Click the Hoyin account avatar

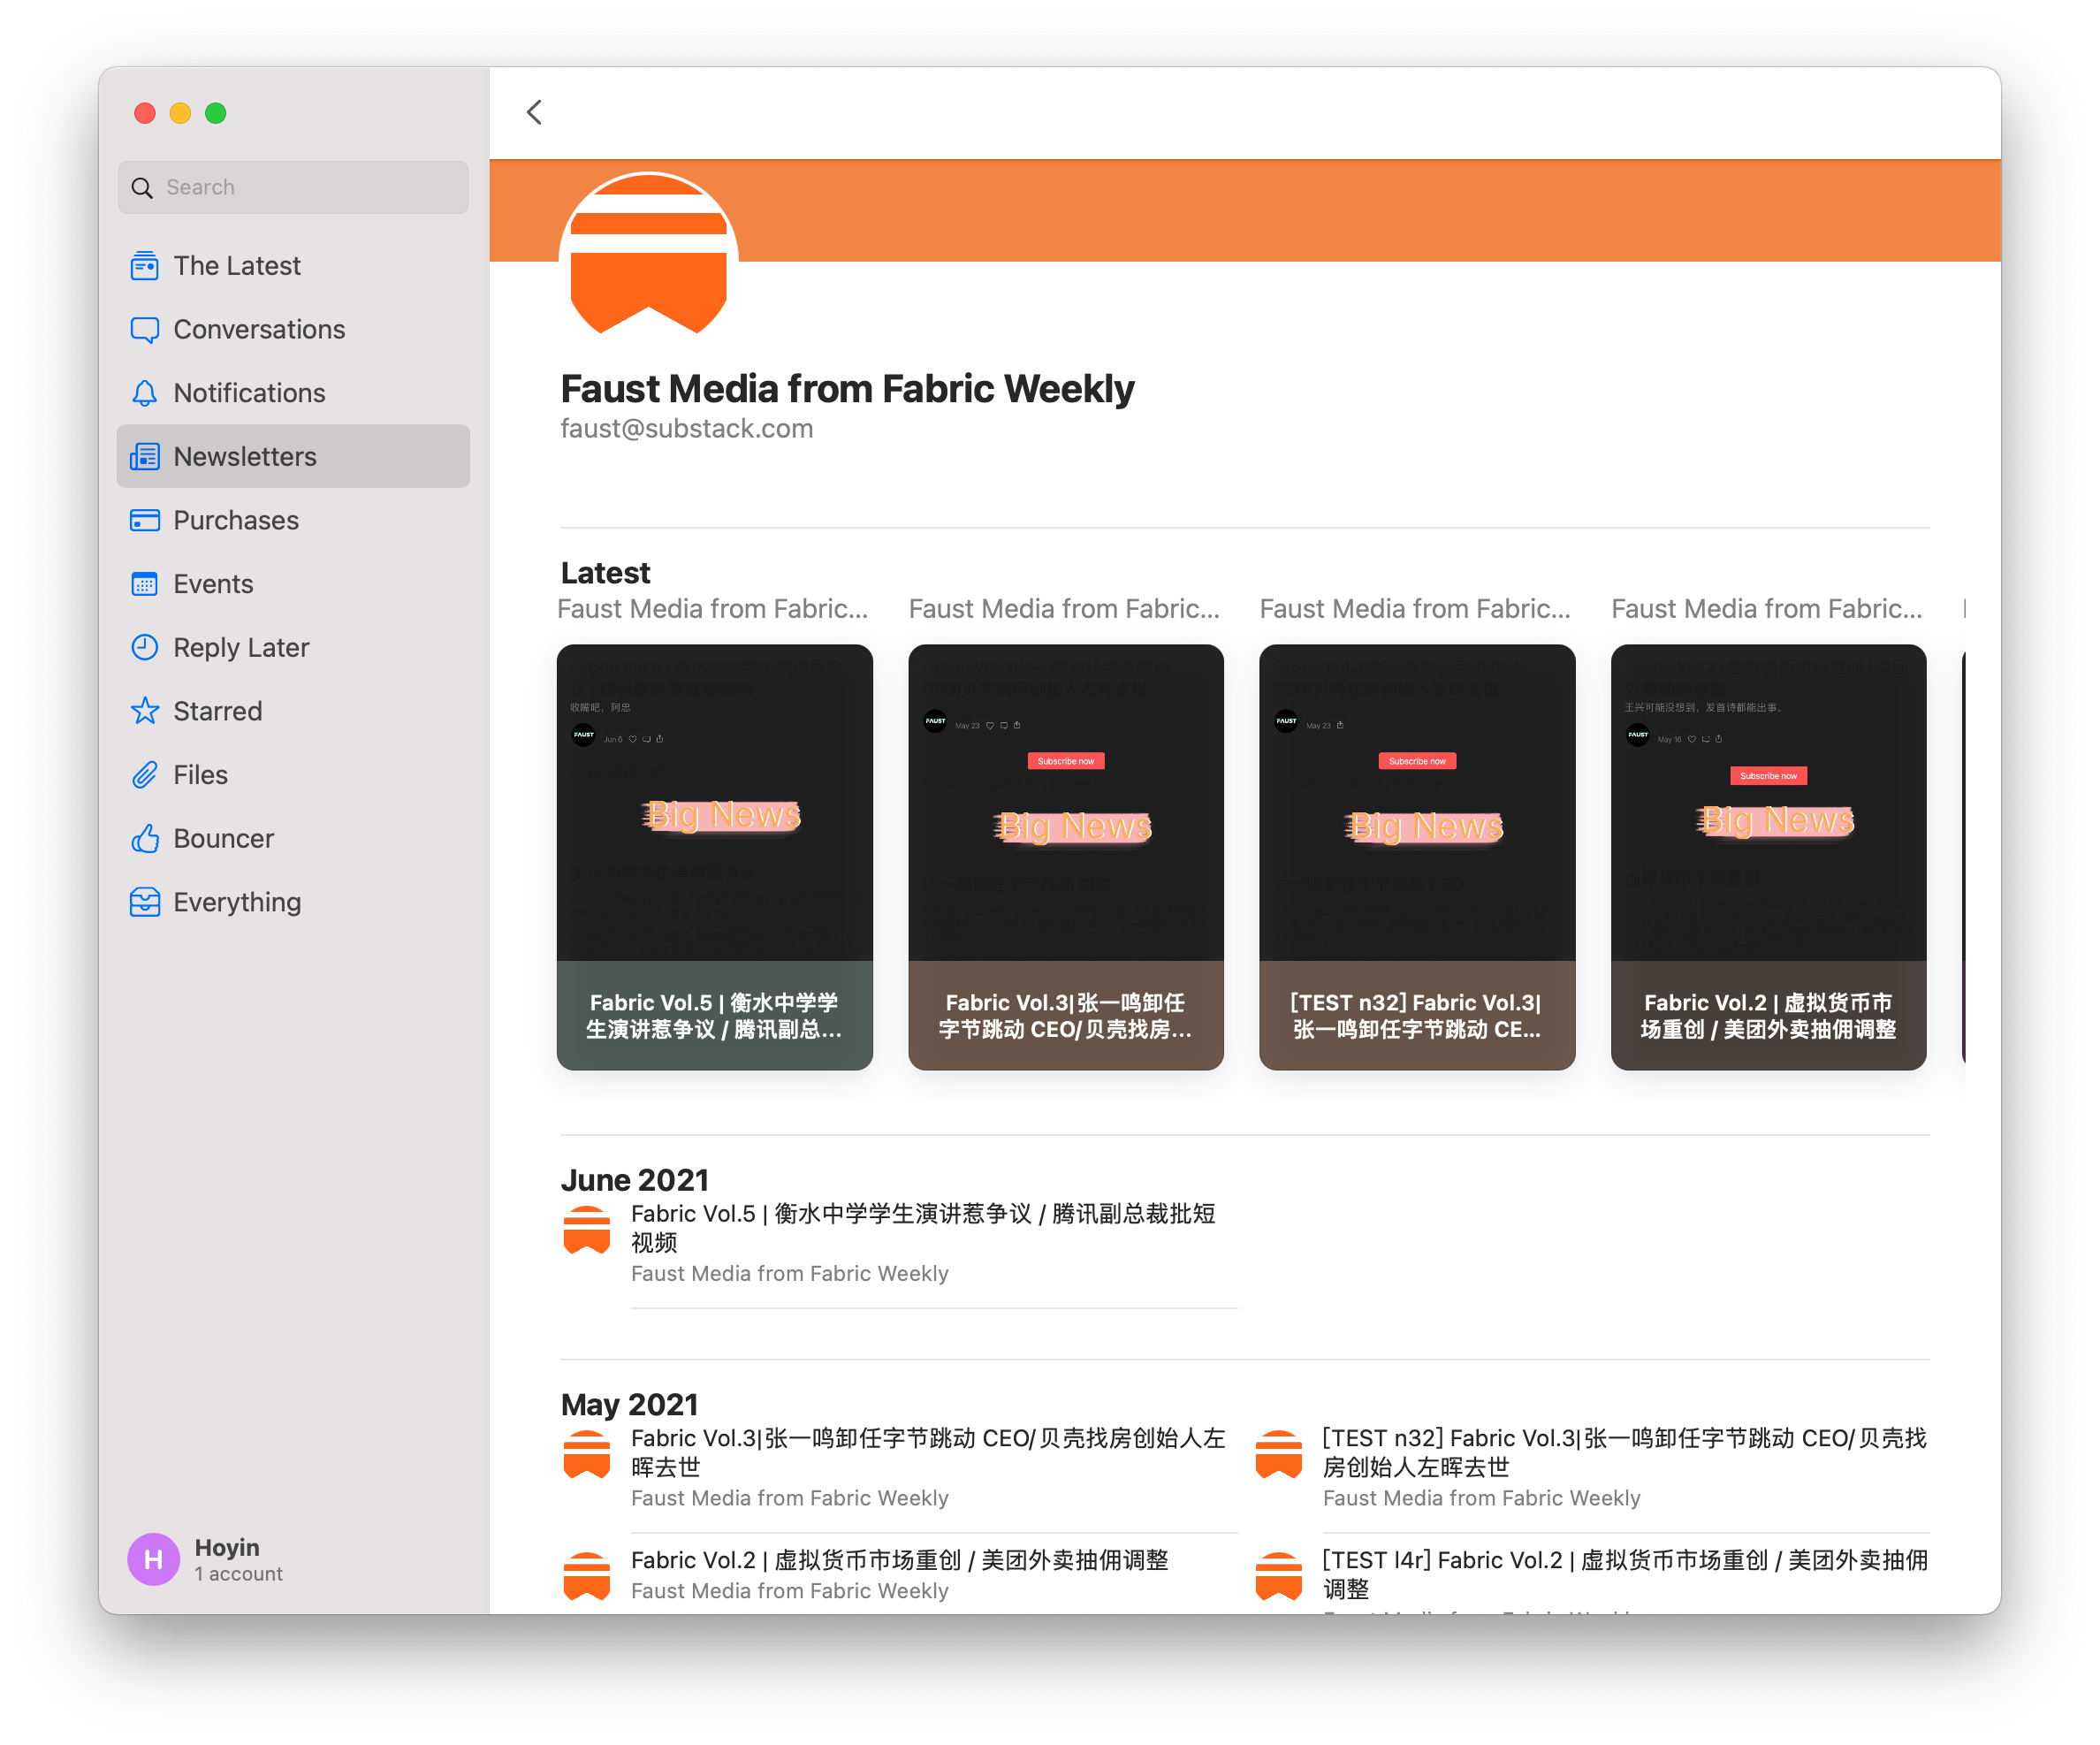(153, 1558)
